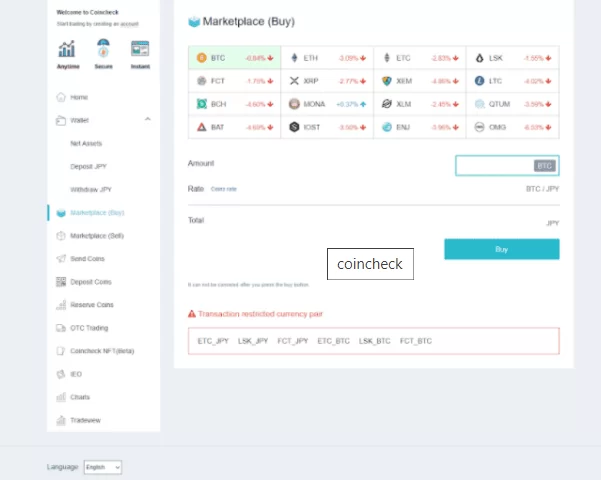Click the account link in welcome text
The image size is (601, 480).
pos(130,24)
